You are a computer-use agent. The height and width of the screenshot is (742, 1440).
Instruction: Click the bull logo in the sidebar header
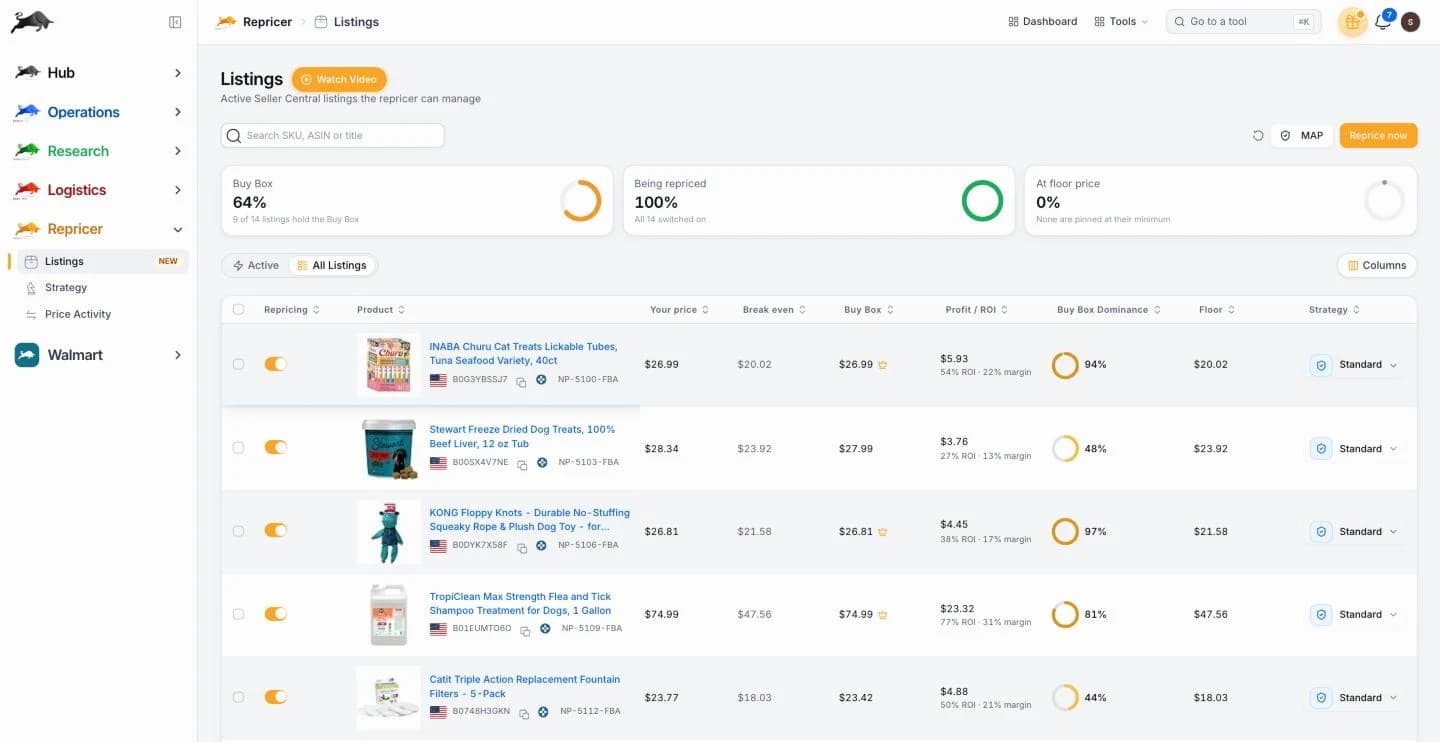tap(32, 22)
